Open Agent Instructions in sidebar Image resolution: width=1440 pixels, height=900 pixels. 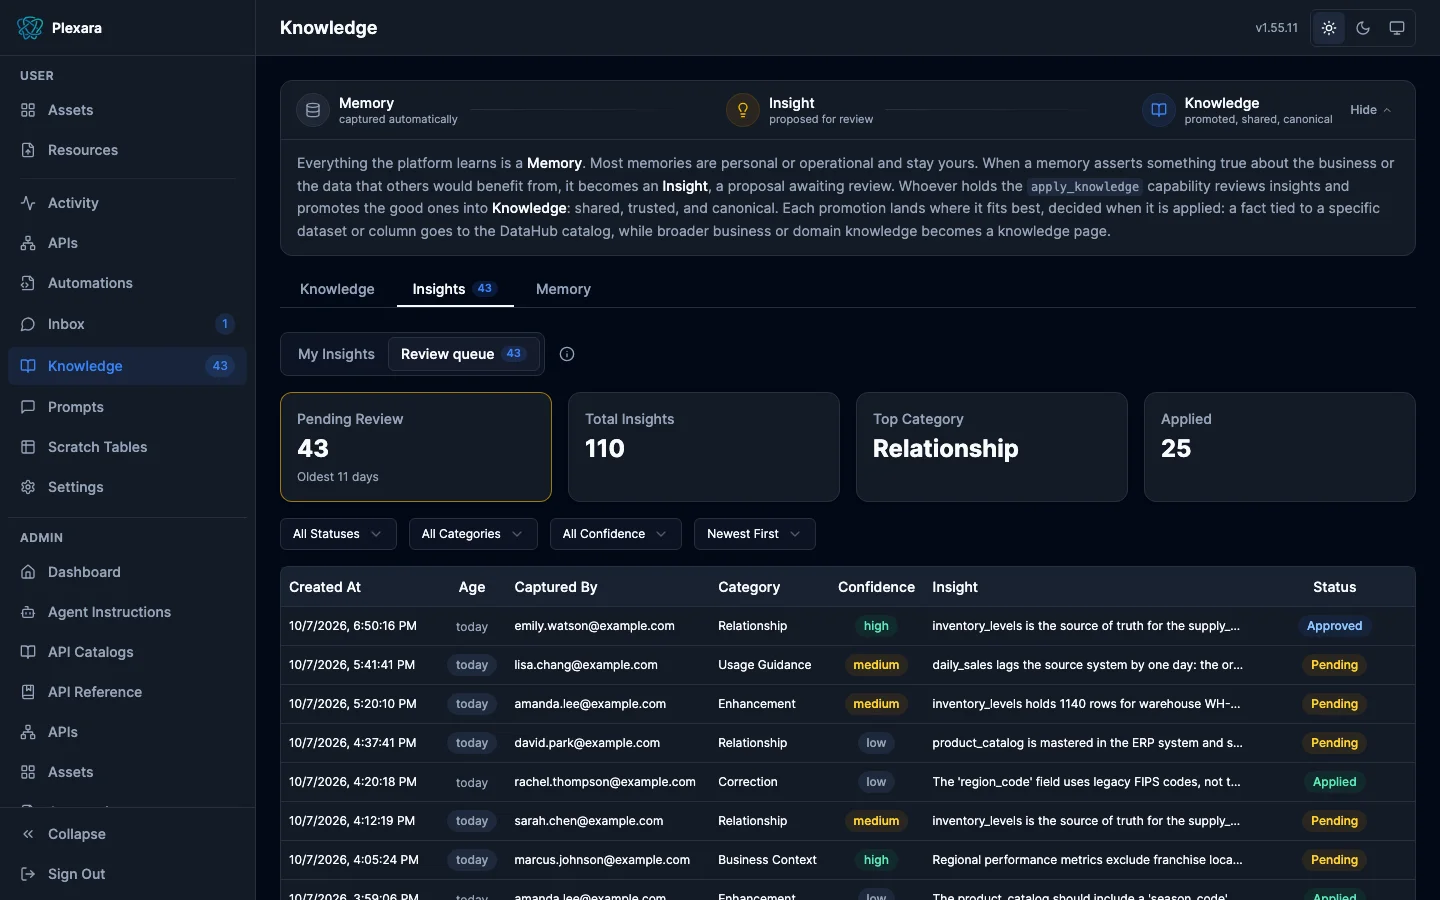coord(127,612)
